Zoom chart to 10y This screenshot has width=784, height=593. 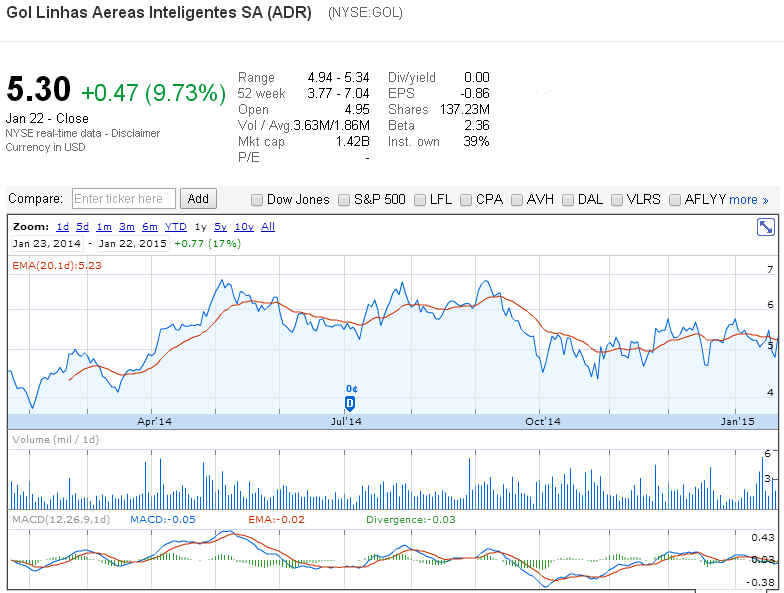click(244, 226)
